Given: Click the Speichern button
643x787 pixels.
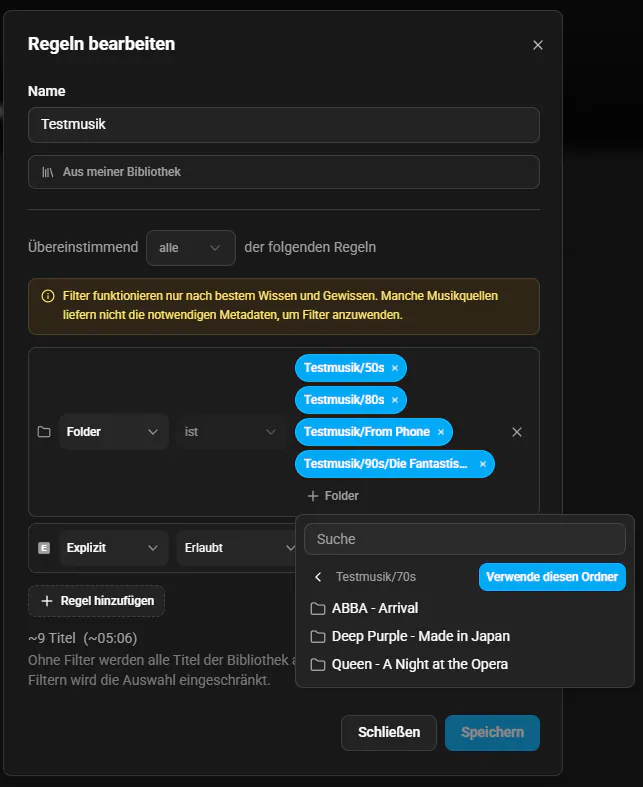Looking at the screenshot, I should pos(492,733).
